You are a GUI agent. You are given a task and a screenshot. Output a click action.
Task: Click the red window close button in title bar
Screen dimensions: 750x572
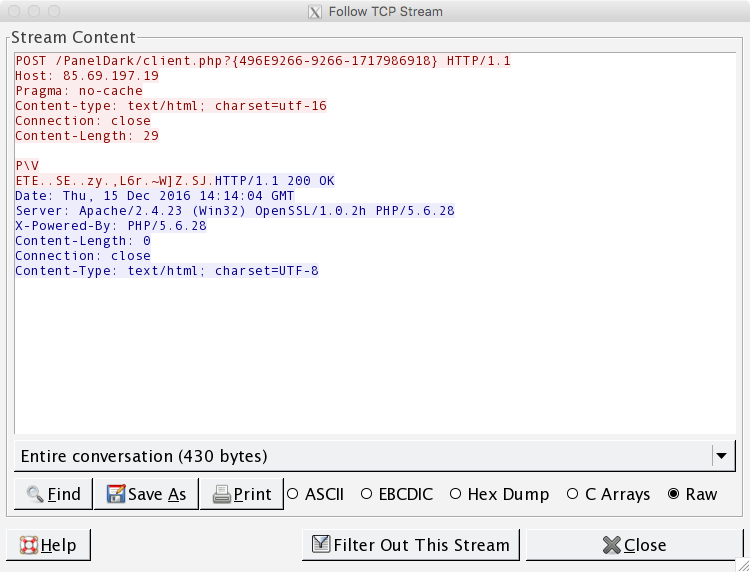click(x=13, y=12)
